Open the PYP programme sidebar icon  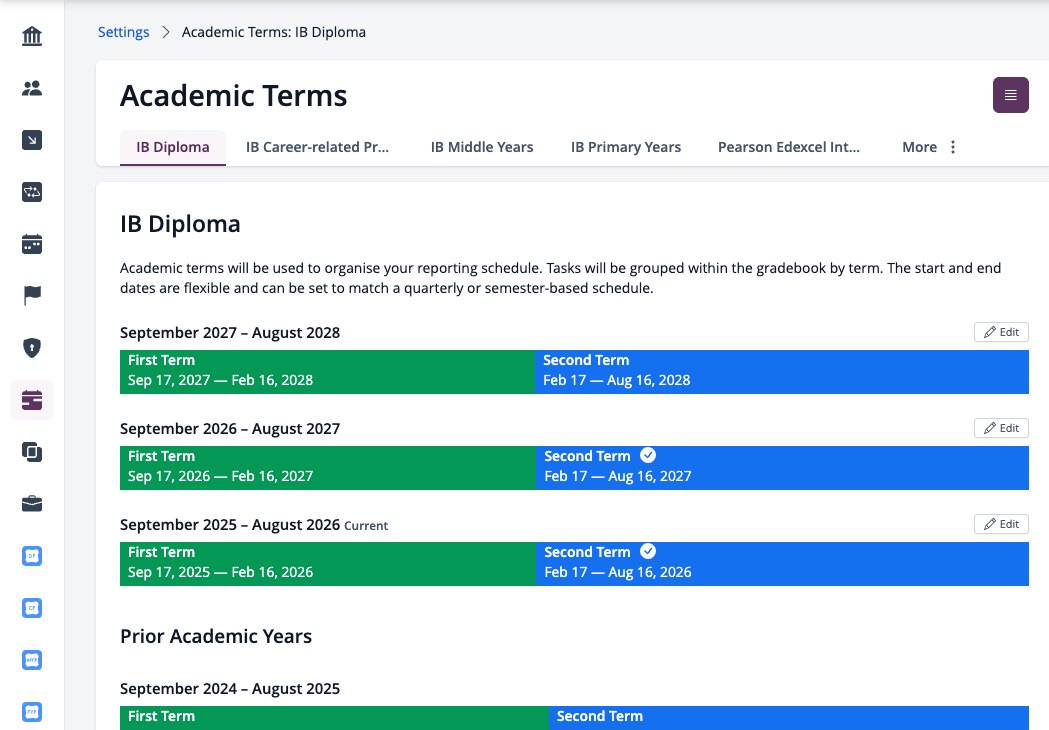coord(31,711)
